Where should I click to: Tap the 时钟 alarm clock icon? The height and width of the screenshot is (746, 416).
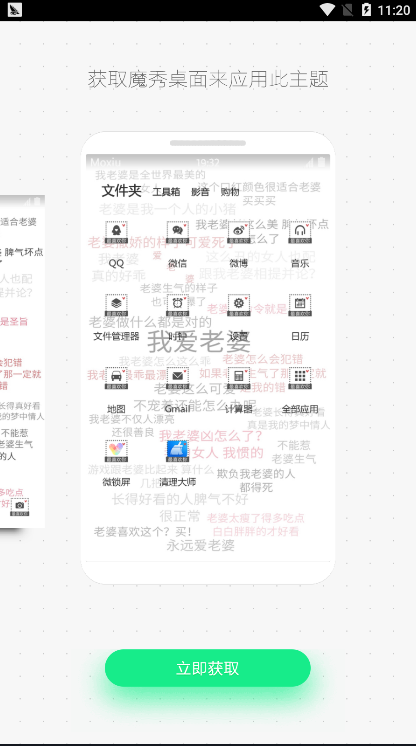click(x=178, y=305)
